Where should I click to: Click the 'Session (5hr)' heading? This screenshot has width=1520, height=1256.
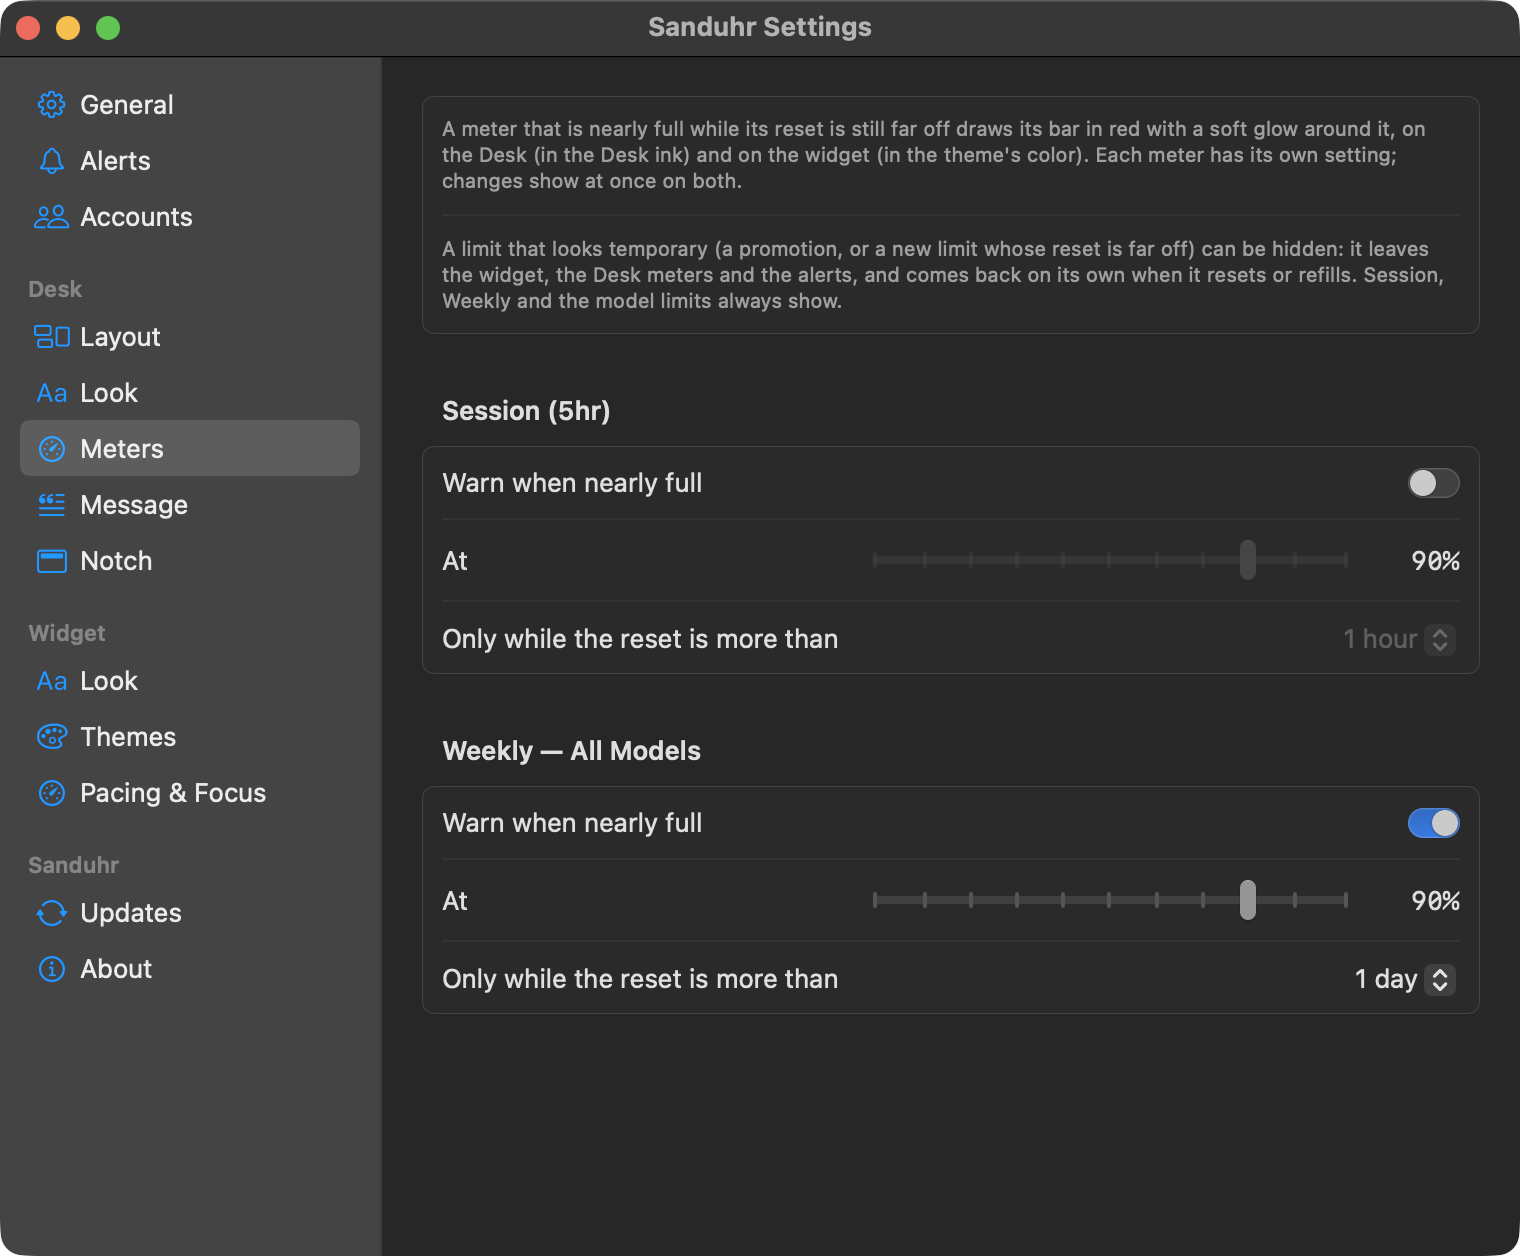click(526, 411)
